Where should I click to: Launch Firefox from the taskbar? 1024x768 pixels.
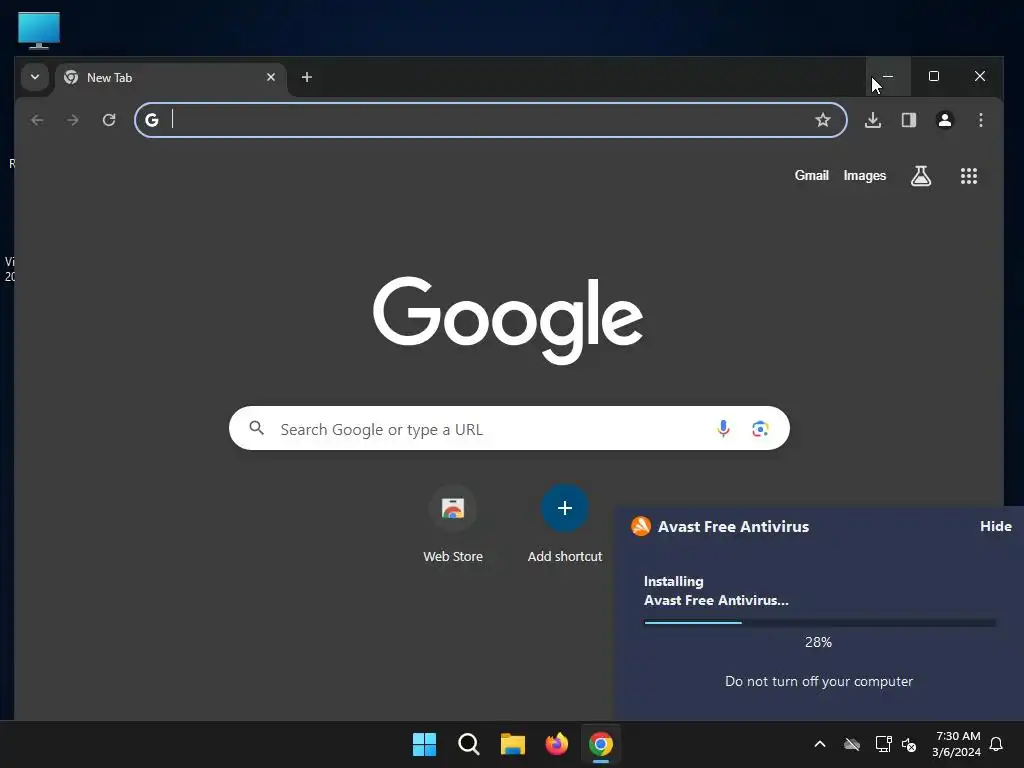click(x=556, y=744)
